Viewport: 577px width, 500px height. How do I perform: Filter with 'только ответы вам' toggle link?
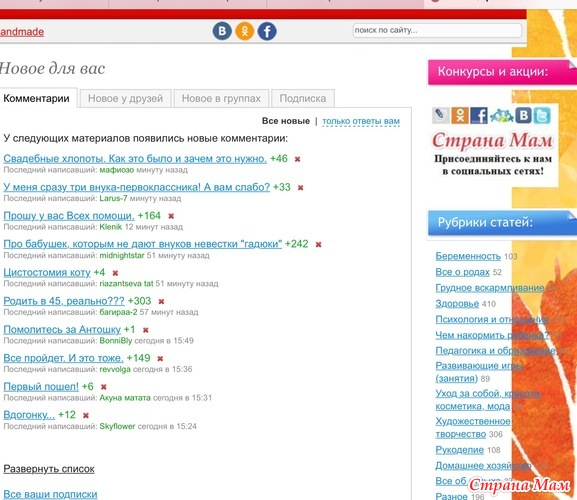pos(361,121)
